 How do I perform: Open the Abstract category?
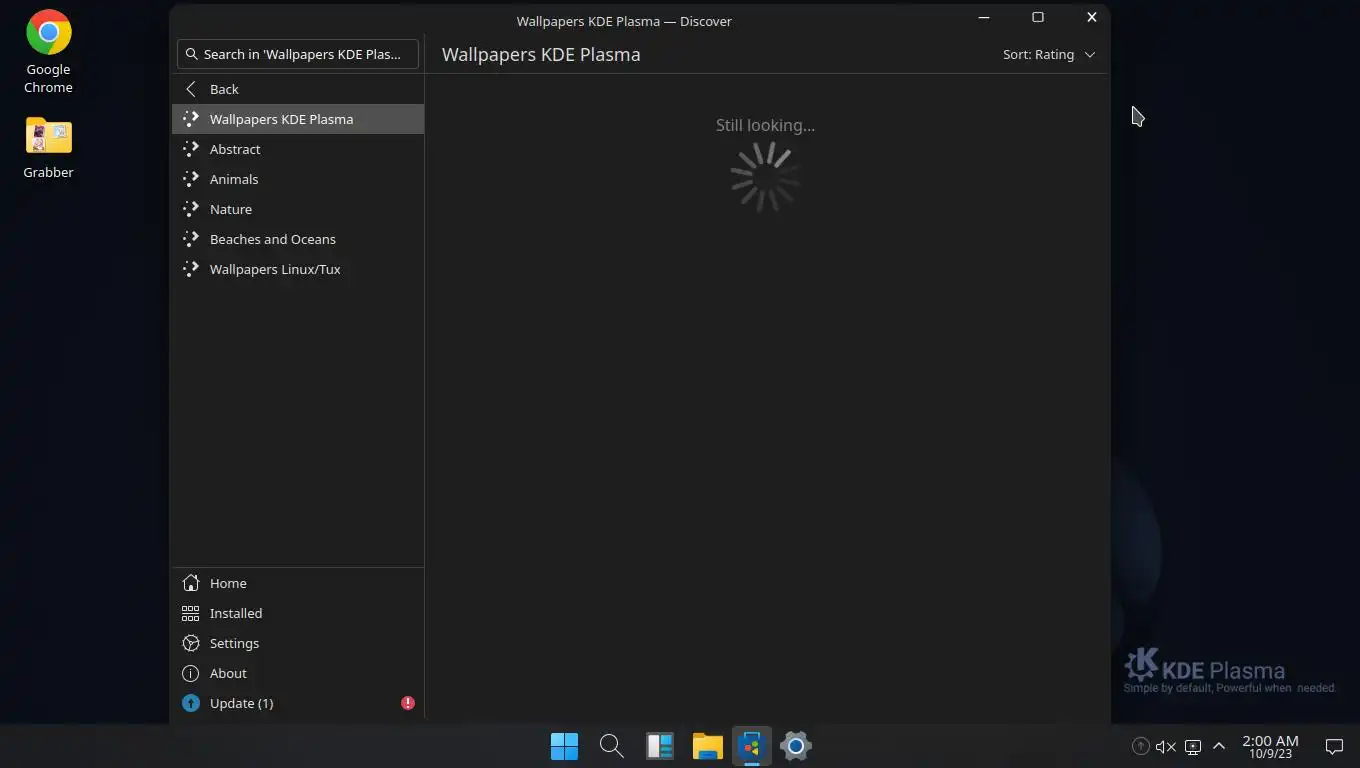pos(298,149)
